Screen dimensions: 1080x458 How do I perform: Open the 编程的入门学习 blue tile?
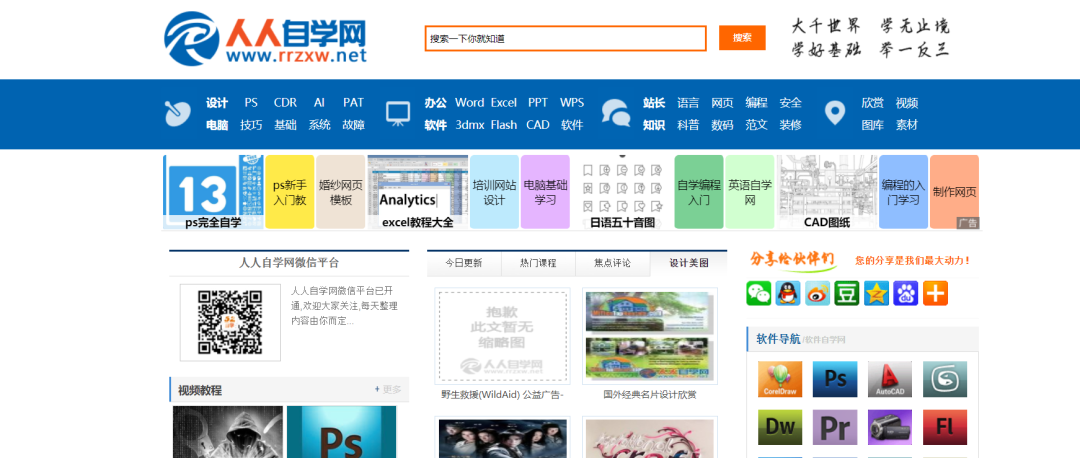click(x=903, y=192)
